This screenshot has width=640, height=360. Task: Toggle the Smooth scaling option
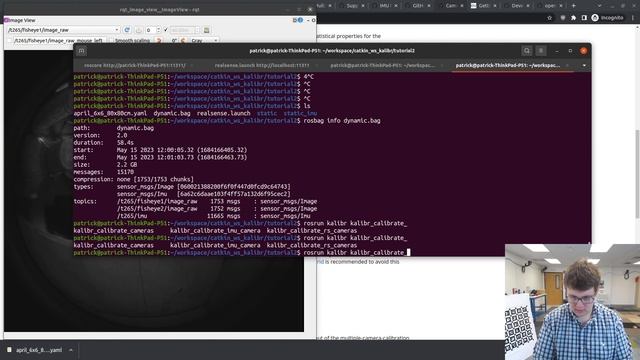[129, 40]
